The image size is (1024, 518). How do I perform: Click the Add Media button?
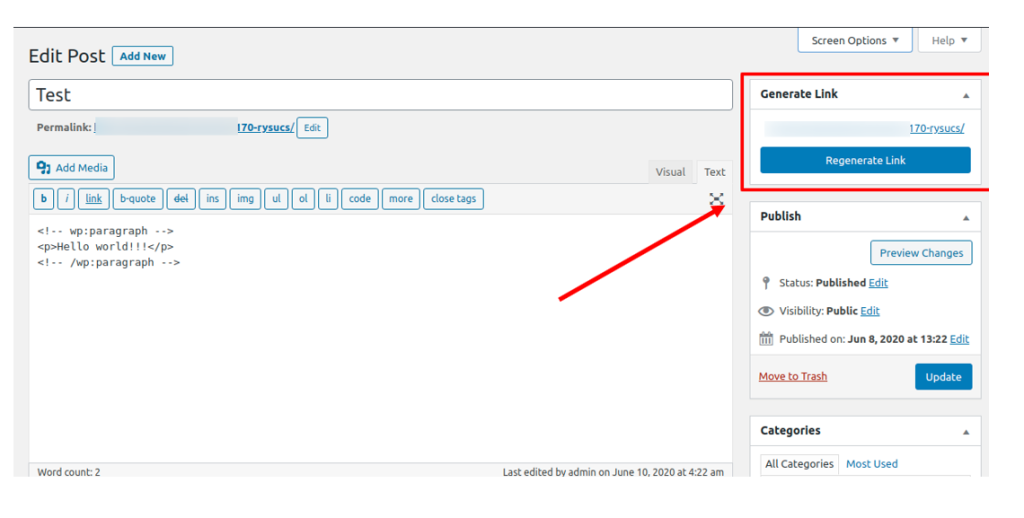[x=72, y=168]
